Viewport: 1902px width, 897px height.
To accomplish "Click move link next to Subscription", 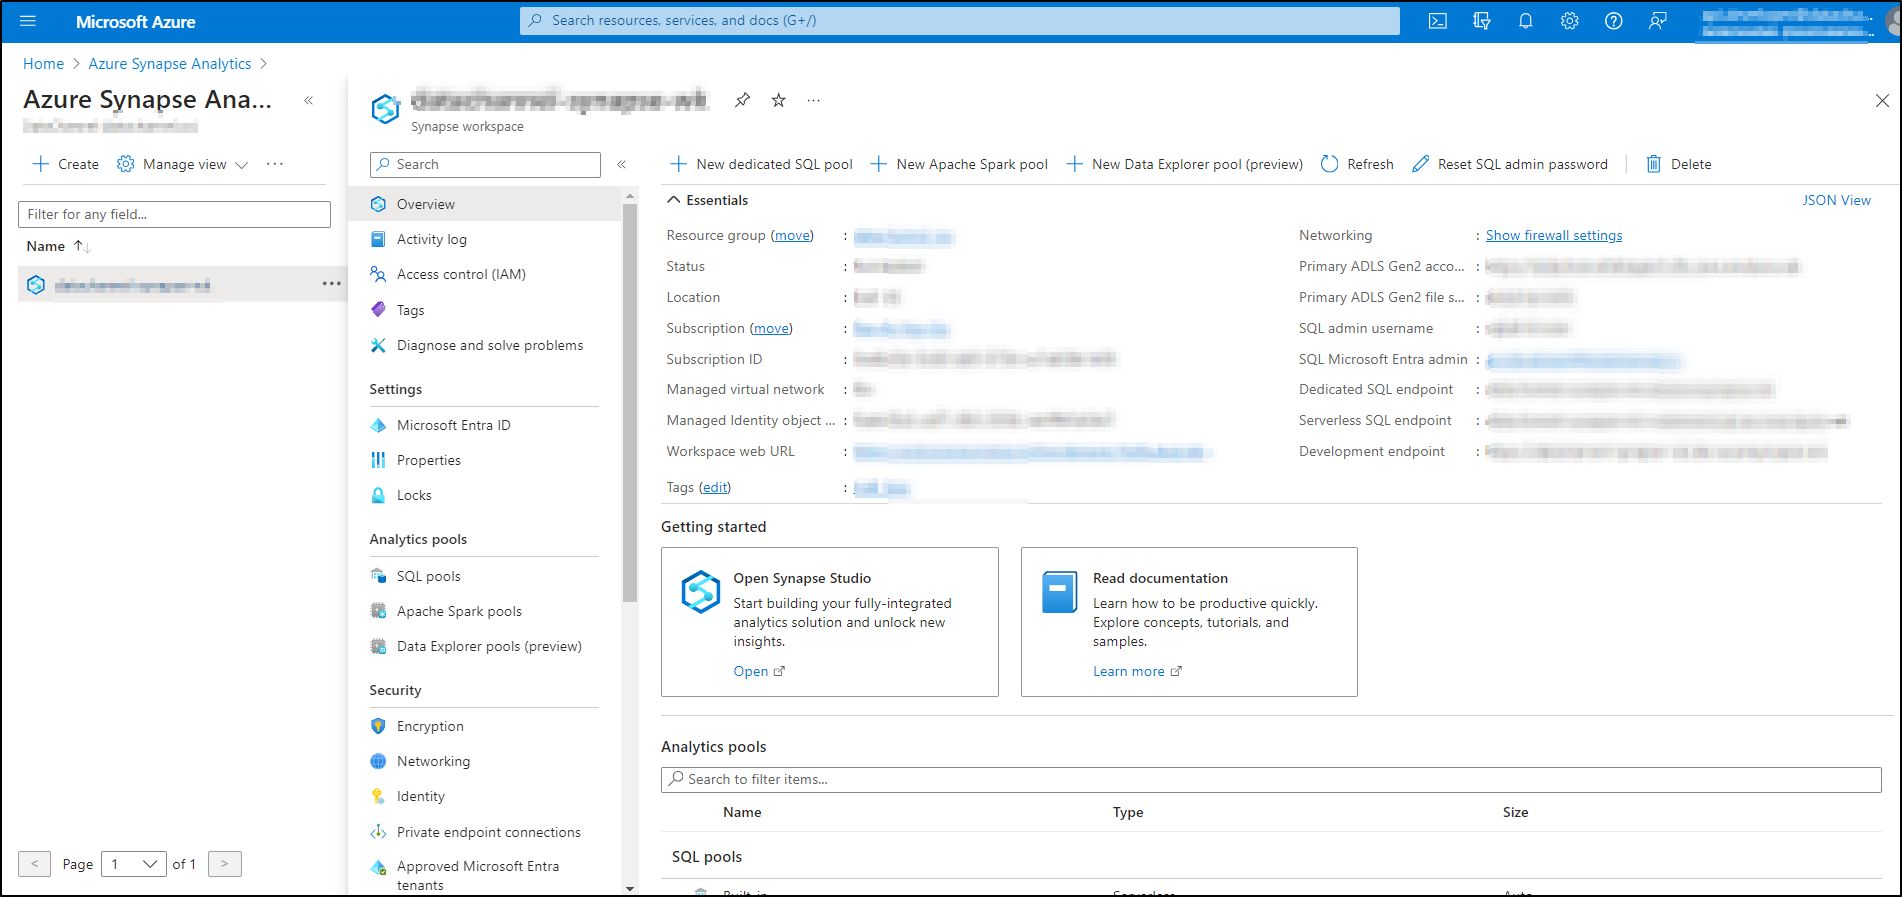I will (771, 328).
